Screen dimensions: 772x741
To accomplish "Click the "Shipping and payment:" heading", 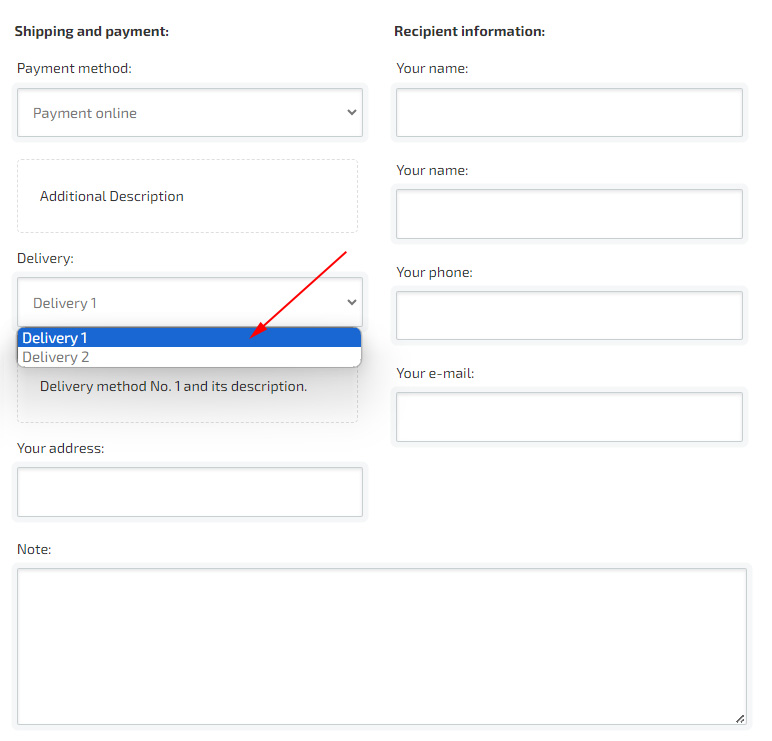I will 91,31.
